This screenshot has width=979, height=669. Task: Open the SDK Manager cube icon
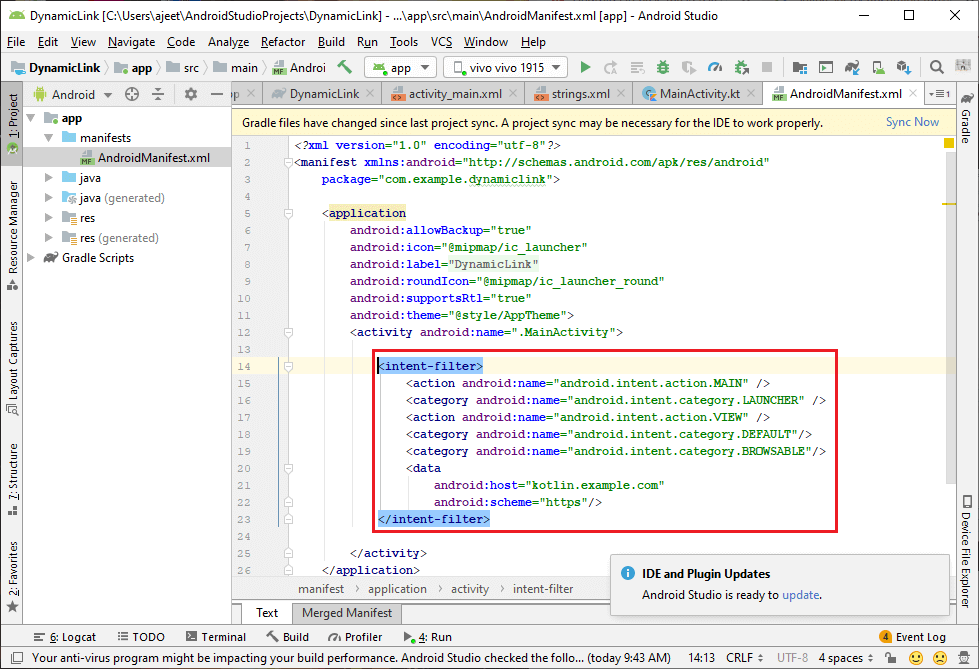(x=903, y=67)
